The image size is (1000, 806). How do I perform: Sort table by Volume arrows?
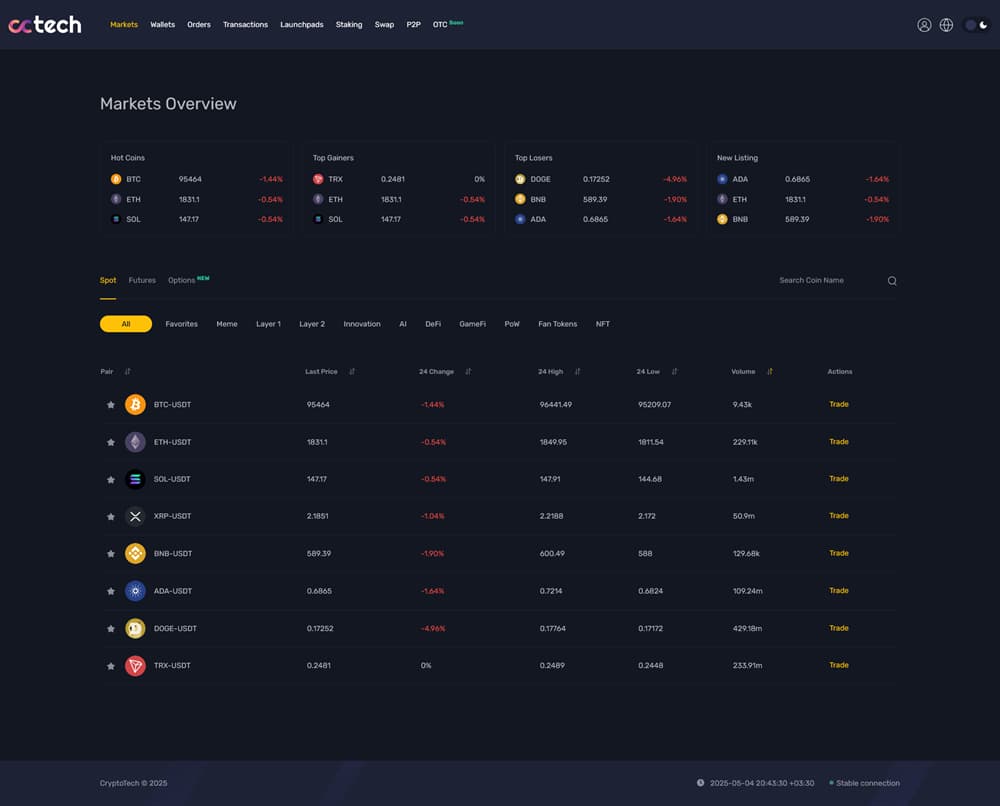[770, 371]
